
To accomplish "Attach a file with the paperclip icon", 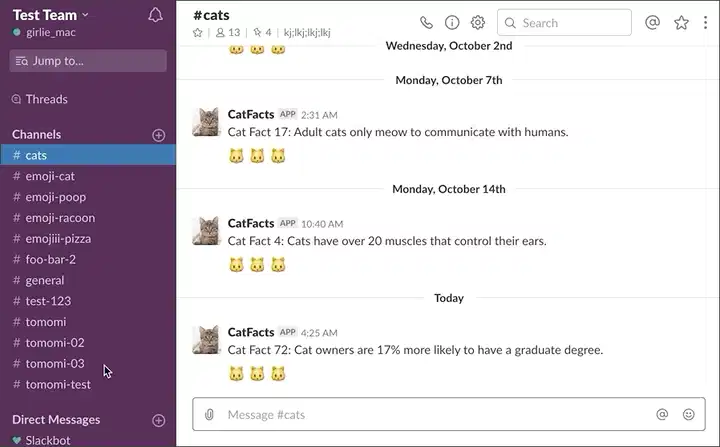I will pos(209,414).
